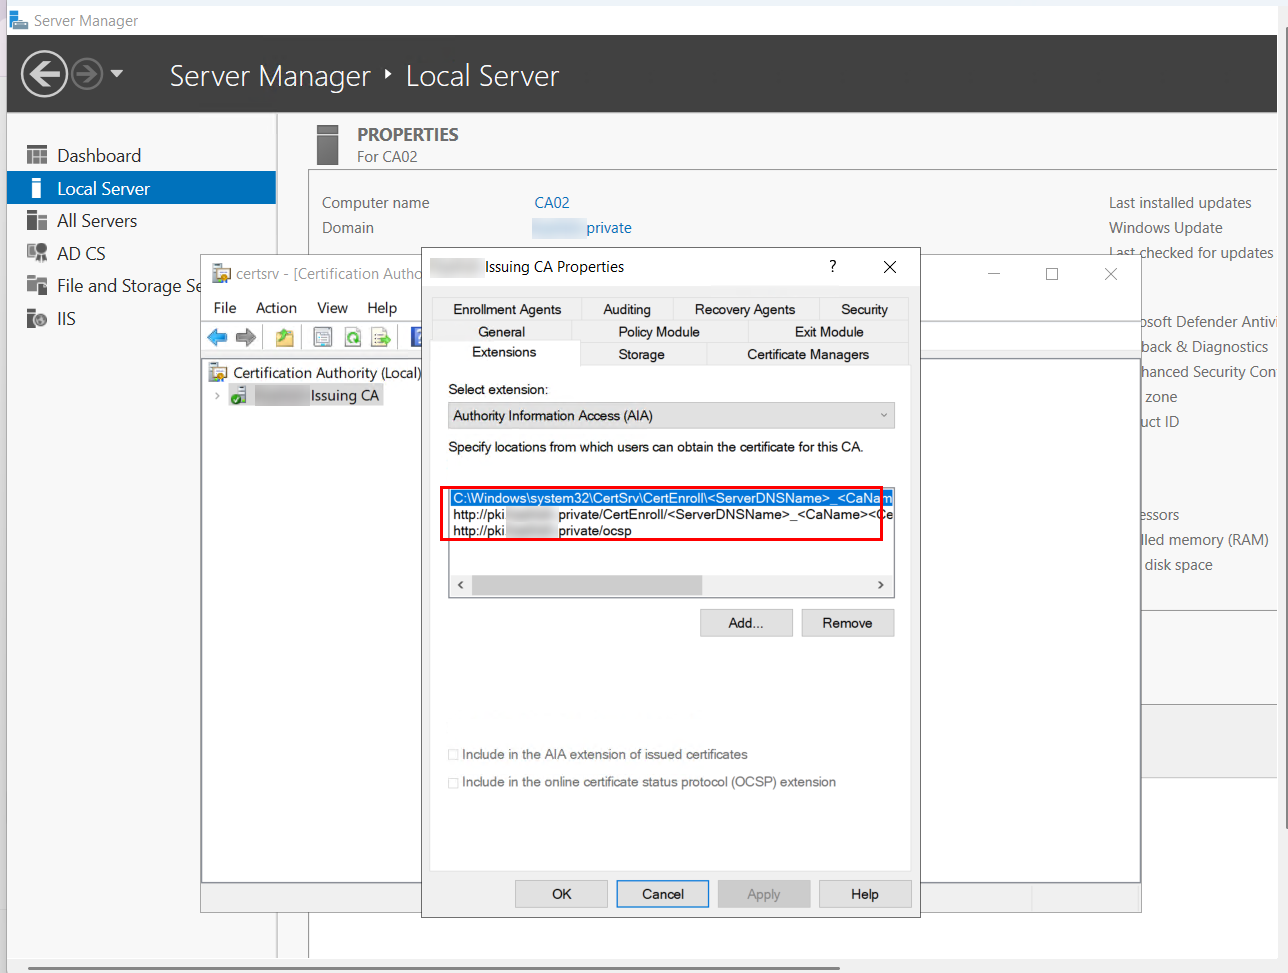Click the Add... button
1288x973 pixels.
746,623
